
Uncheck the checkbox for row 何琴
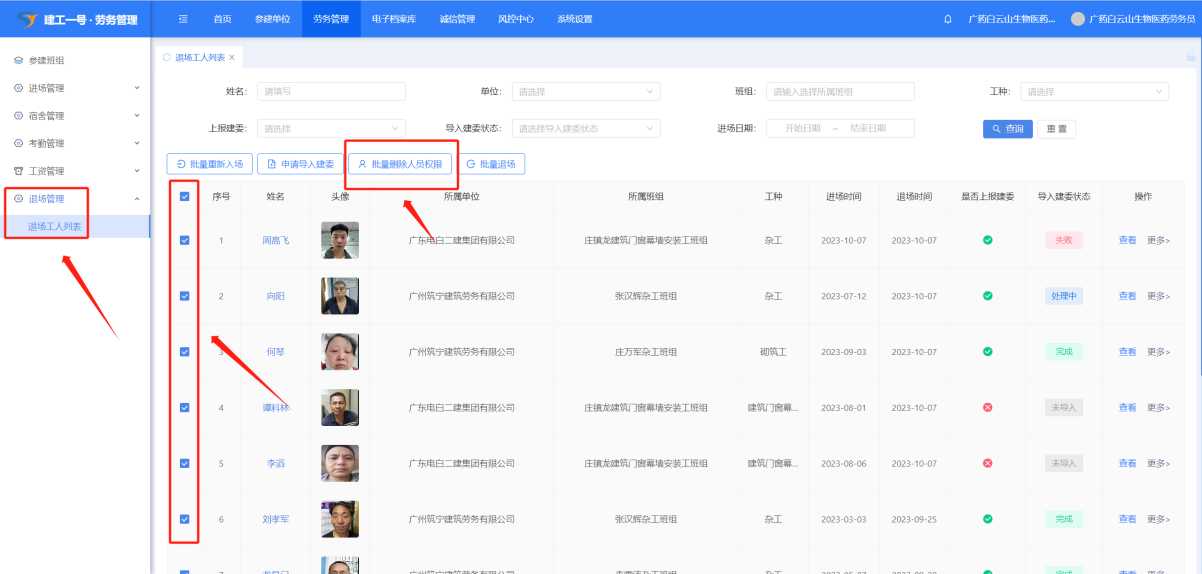184,352
